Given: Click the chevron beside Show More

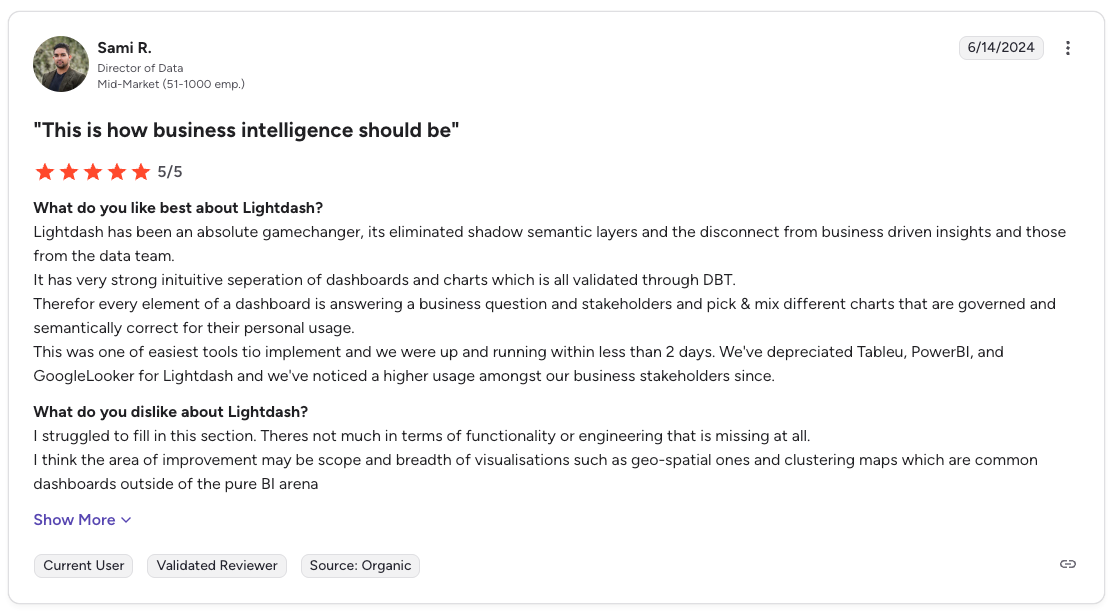Looking at the screenshot, I should pos(126,521).
